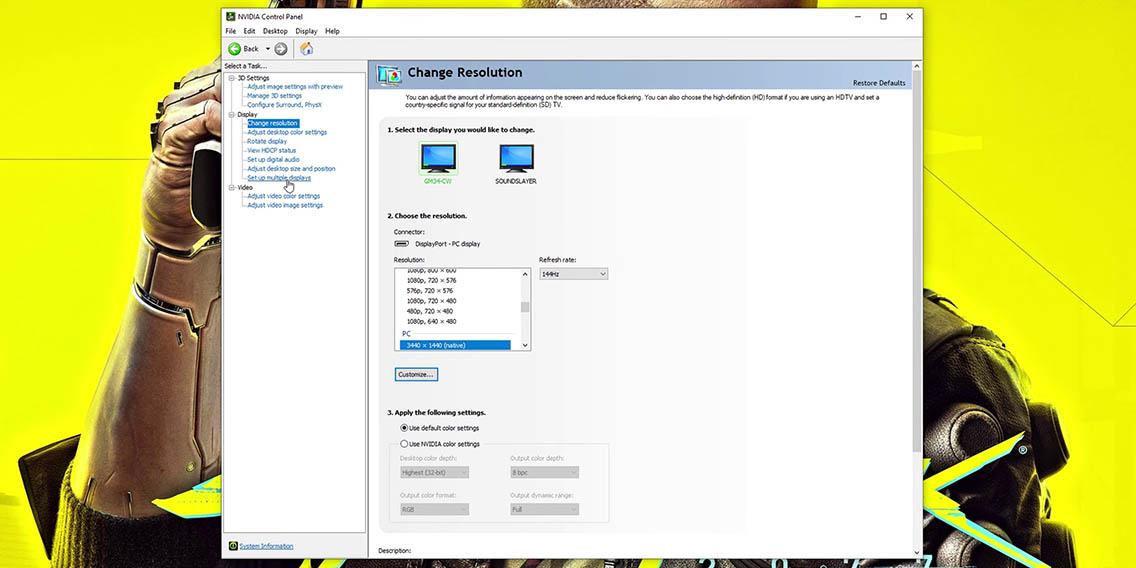This screenshot has height=568, width=1136.
Task: Select the GM34-CW display monitor icon
Action: click(438, 158)
